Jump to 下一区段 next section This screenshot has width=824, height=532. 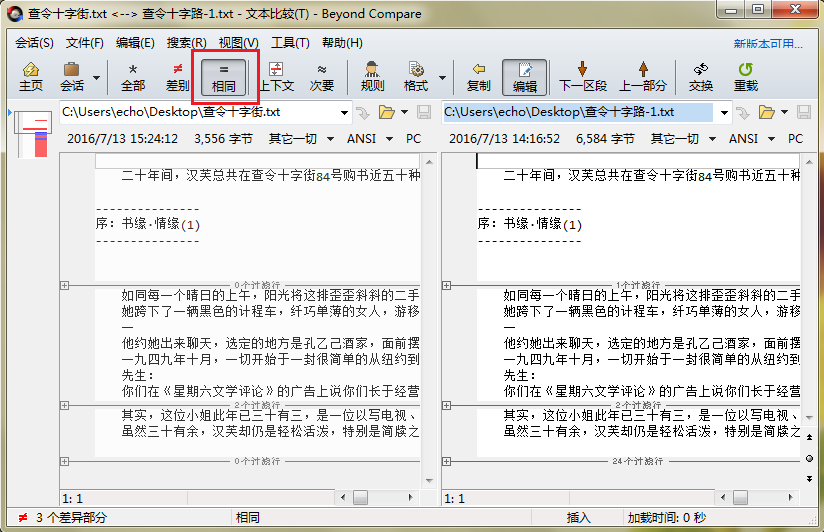click(x=582, y=77)
